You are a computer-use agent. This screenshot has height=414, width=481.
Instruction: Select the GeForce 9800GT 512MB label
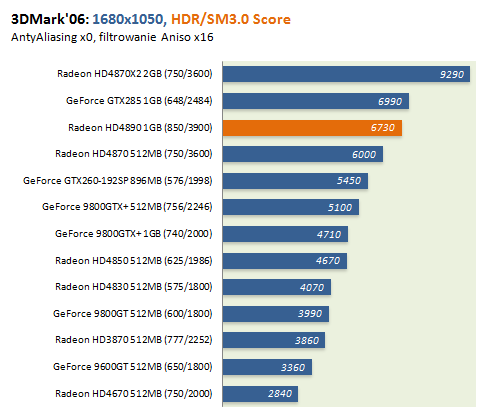(133, 314)
